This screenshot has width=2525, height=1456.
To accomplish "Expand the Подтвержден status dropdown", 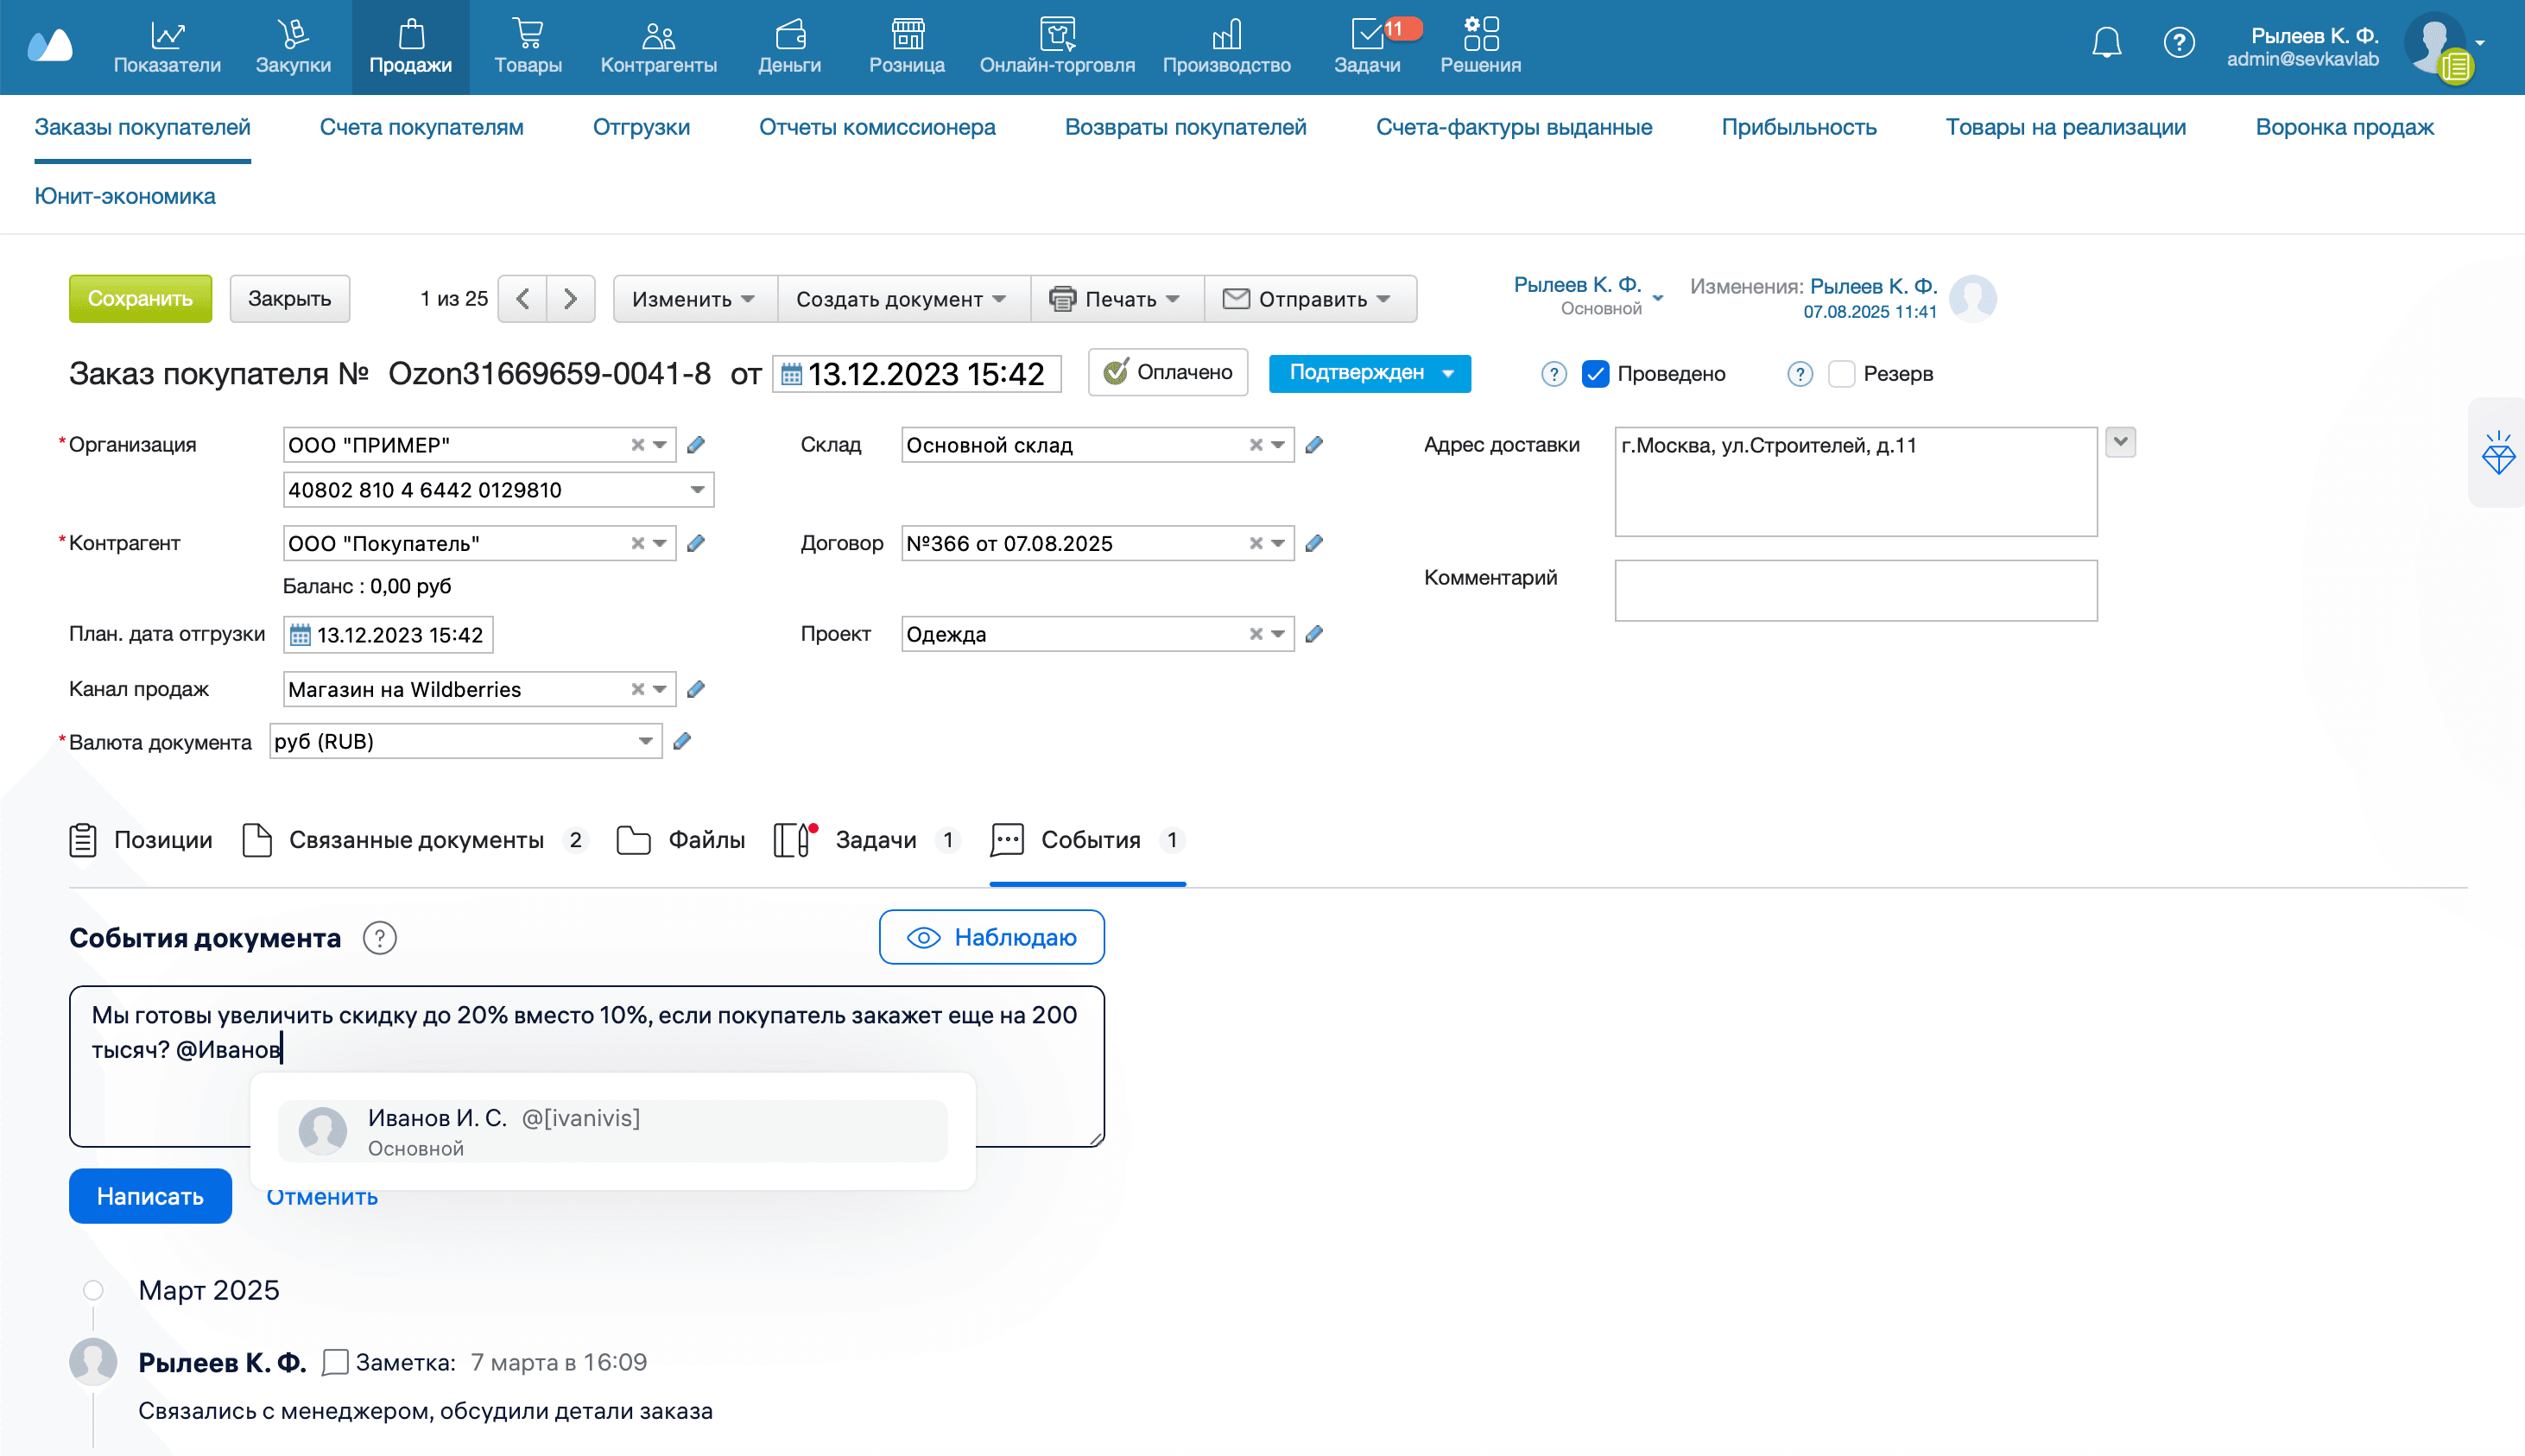I will click(x=1447, y=373).
